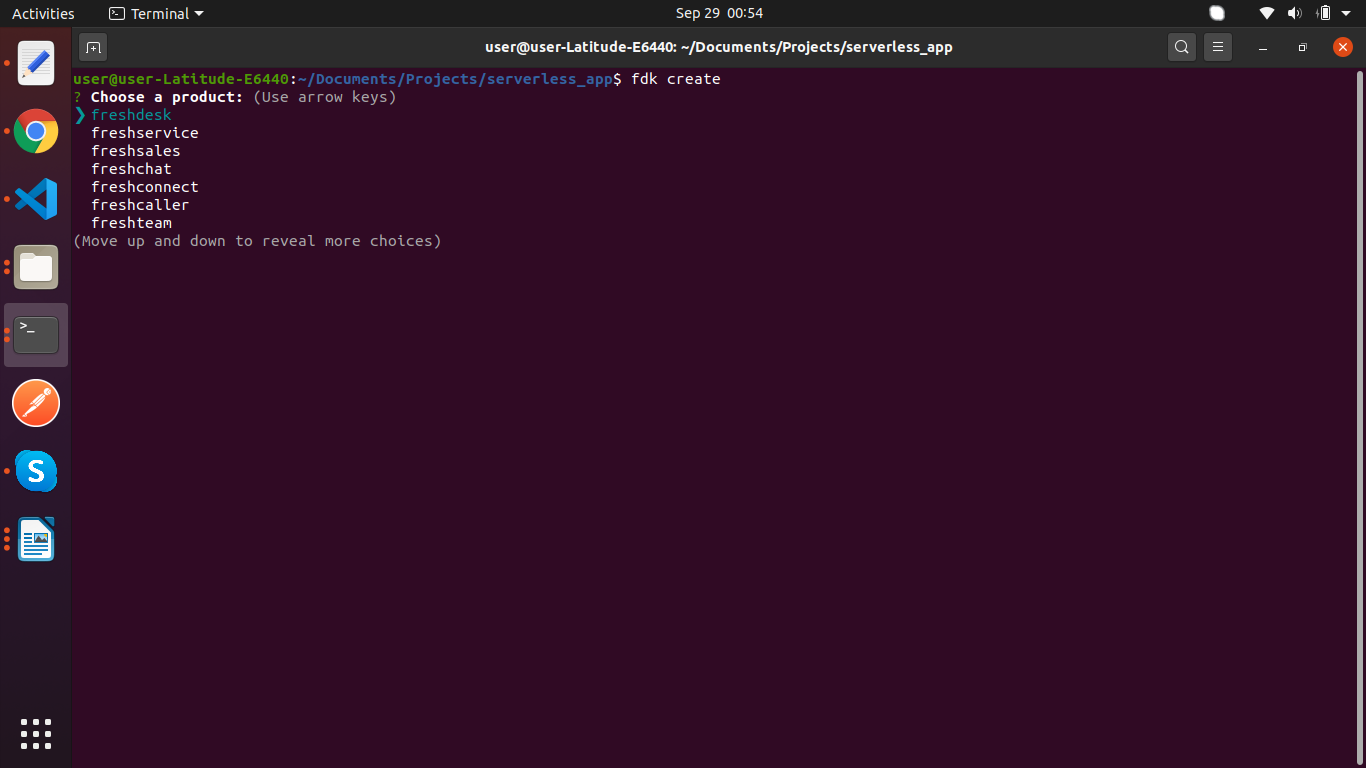The image size is (1366, 768).
Task: Open the Activities overview
Action: [x=43, y=13]
